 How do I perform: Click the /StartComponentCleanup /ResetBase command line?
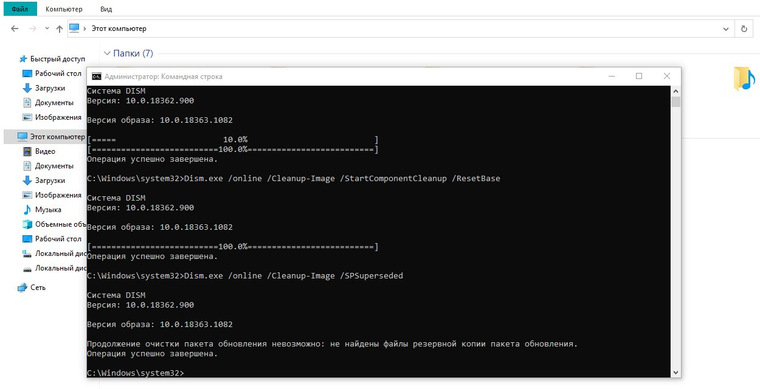[294, 179]
